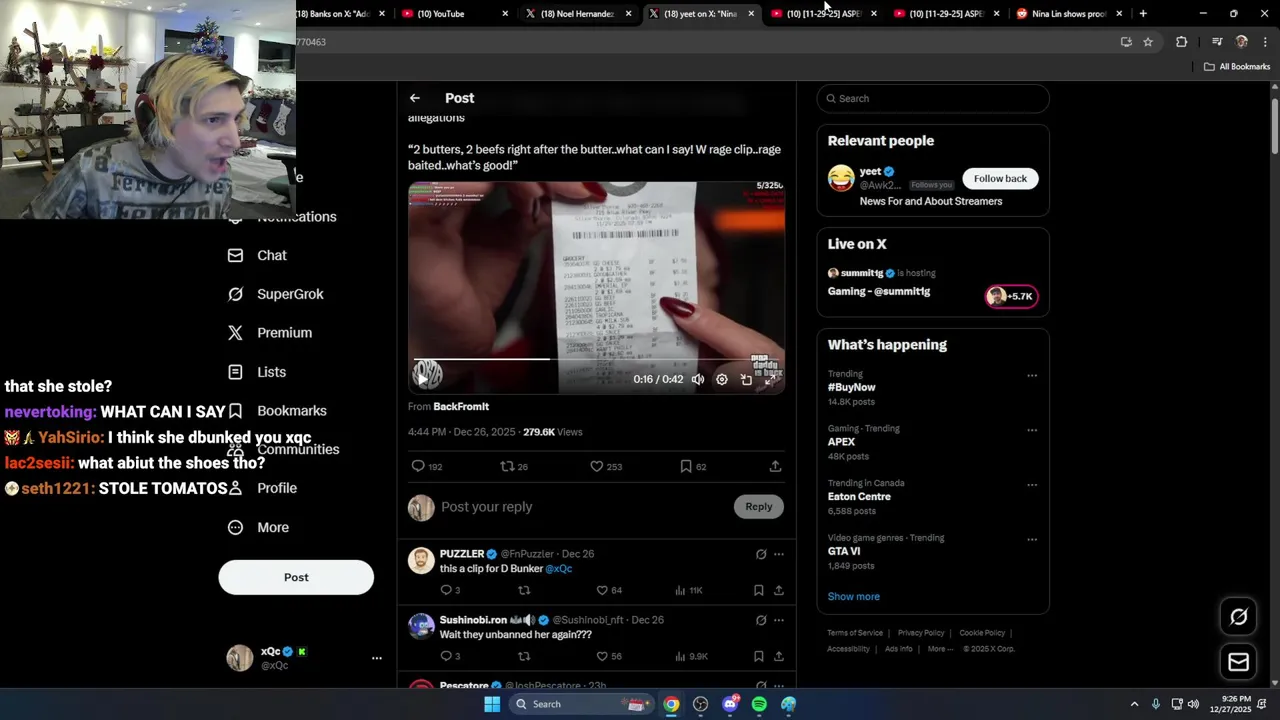Open the #BuyNow trending topic
Image resolution: width=1280 pixels, height=720 pixels.
pyautogui.click(x=851, y=387)
